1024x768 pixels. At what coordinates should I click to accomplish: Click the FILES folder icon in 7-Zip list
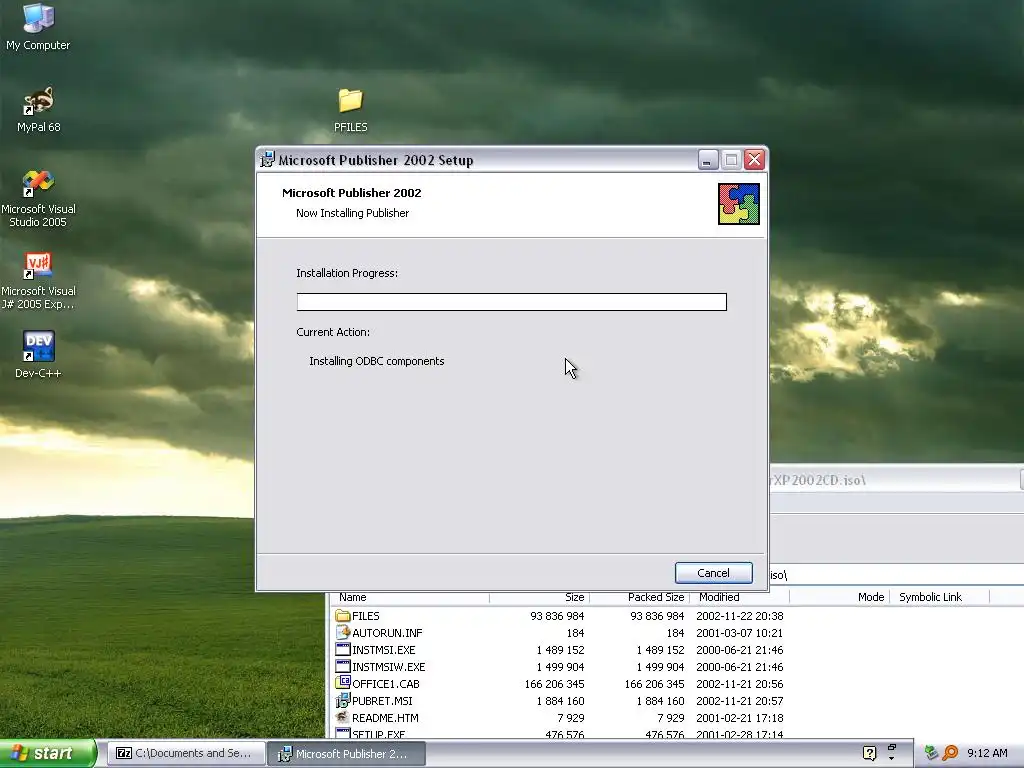tap(343, 616)
